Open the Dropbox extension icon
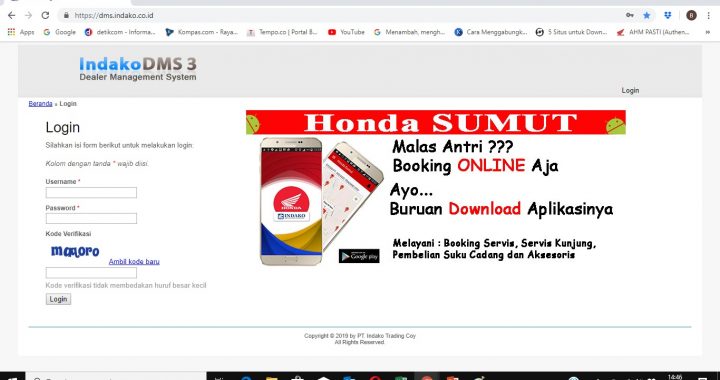Viewport: 720px width, 380px height. click(668, 16)
